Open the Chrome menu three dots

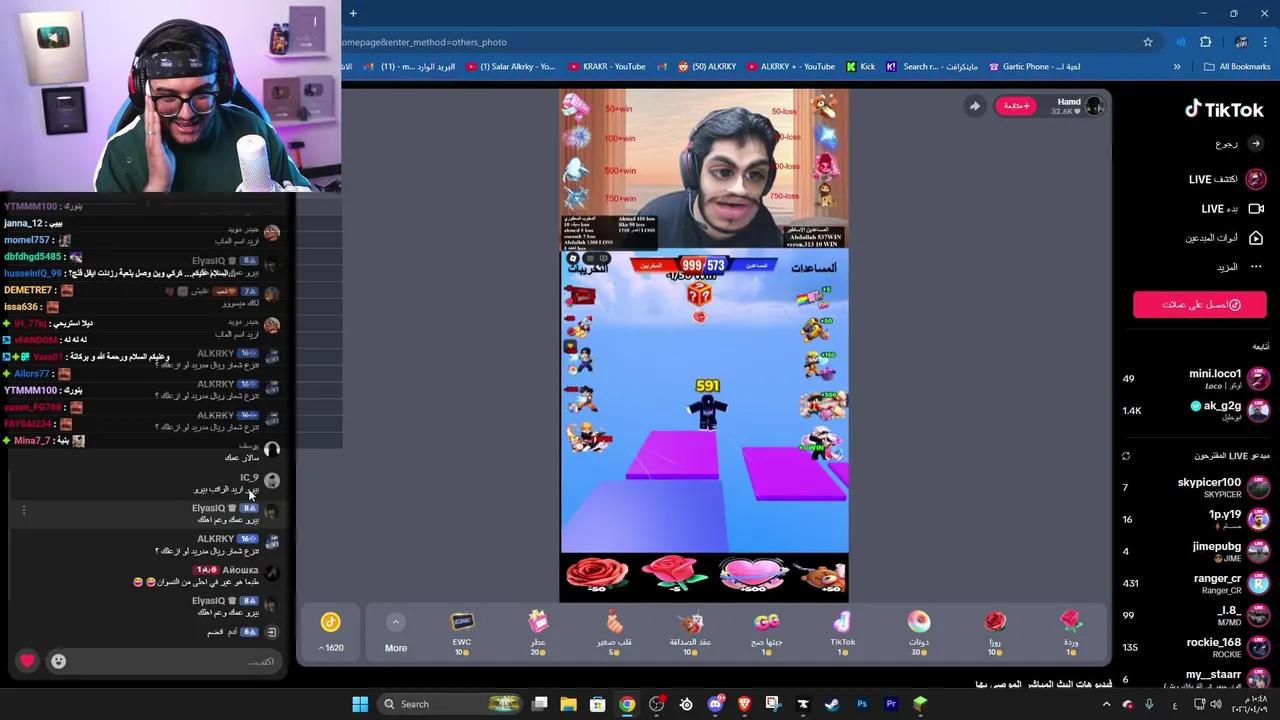tap(1266, 42)
